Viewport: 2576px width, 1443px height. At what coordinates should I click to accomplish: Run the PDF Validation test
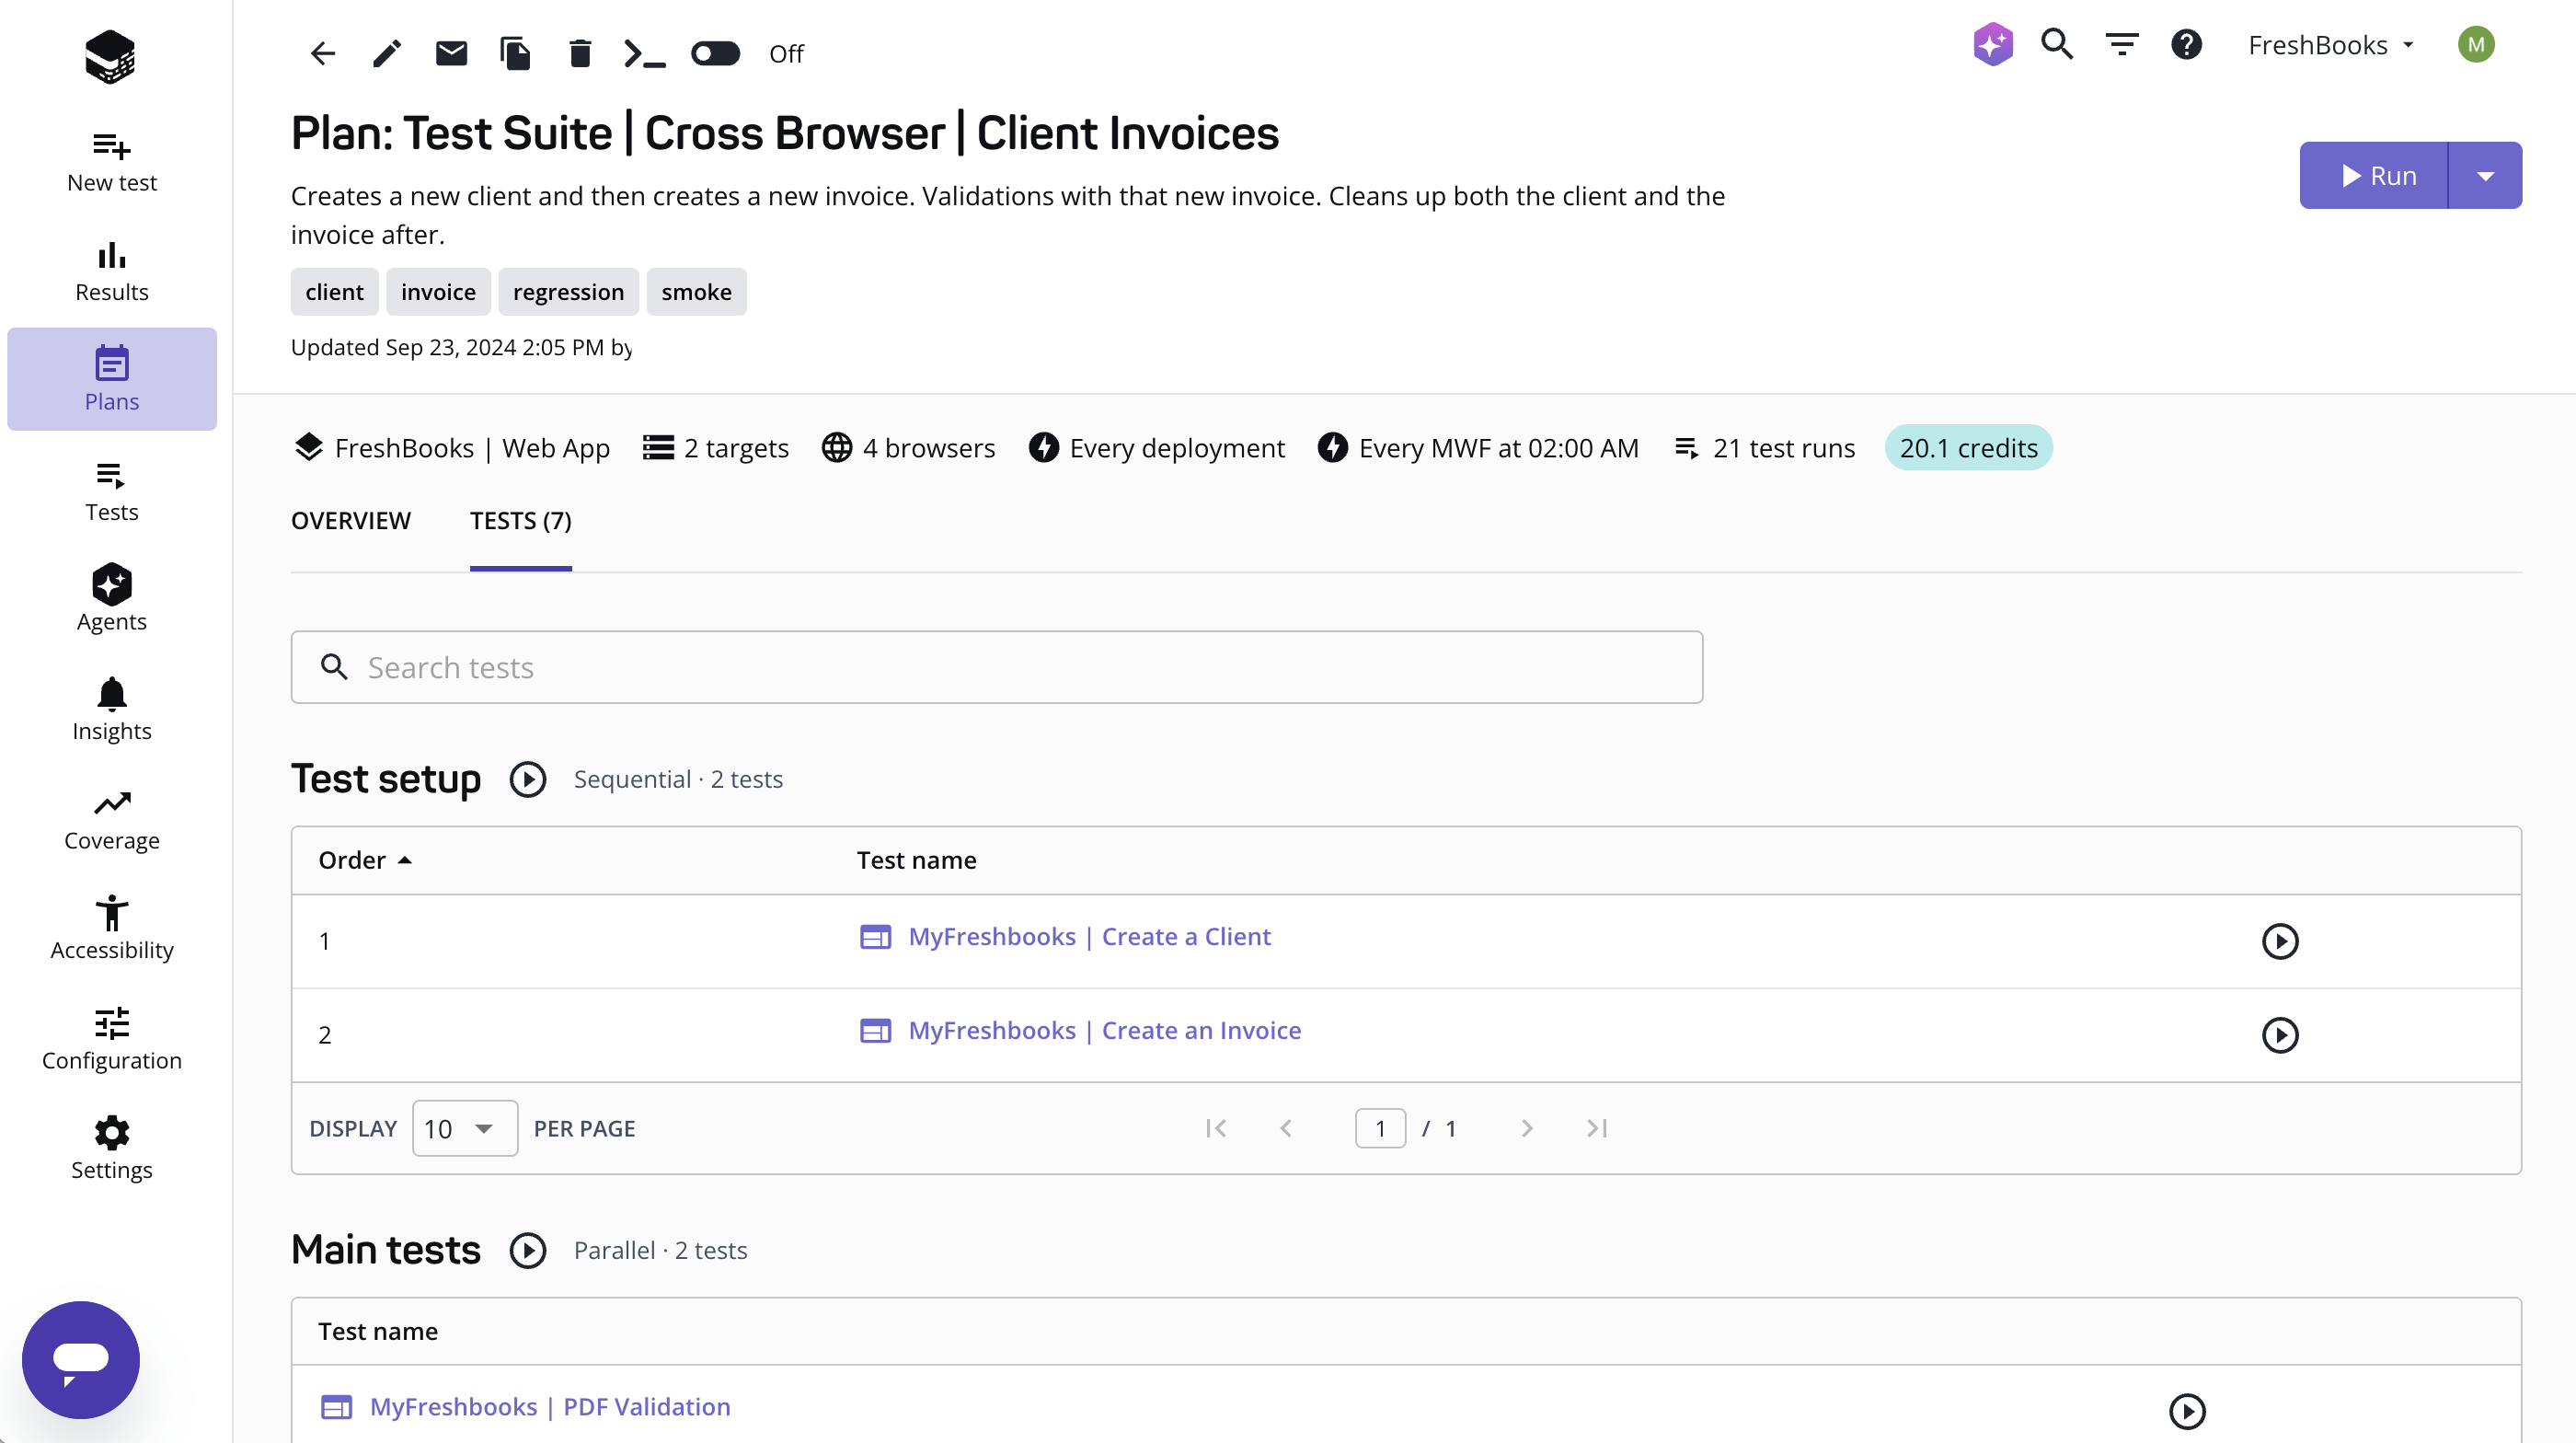2187,1412
